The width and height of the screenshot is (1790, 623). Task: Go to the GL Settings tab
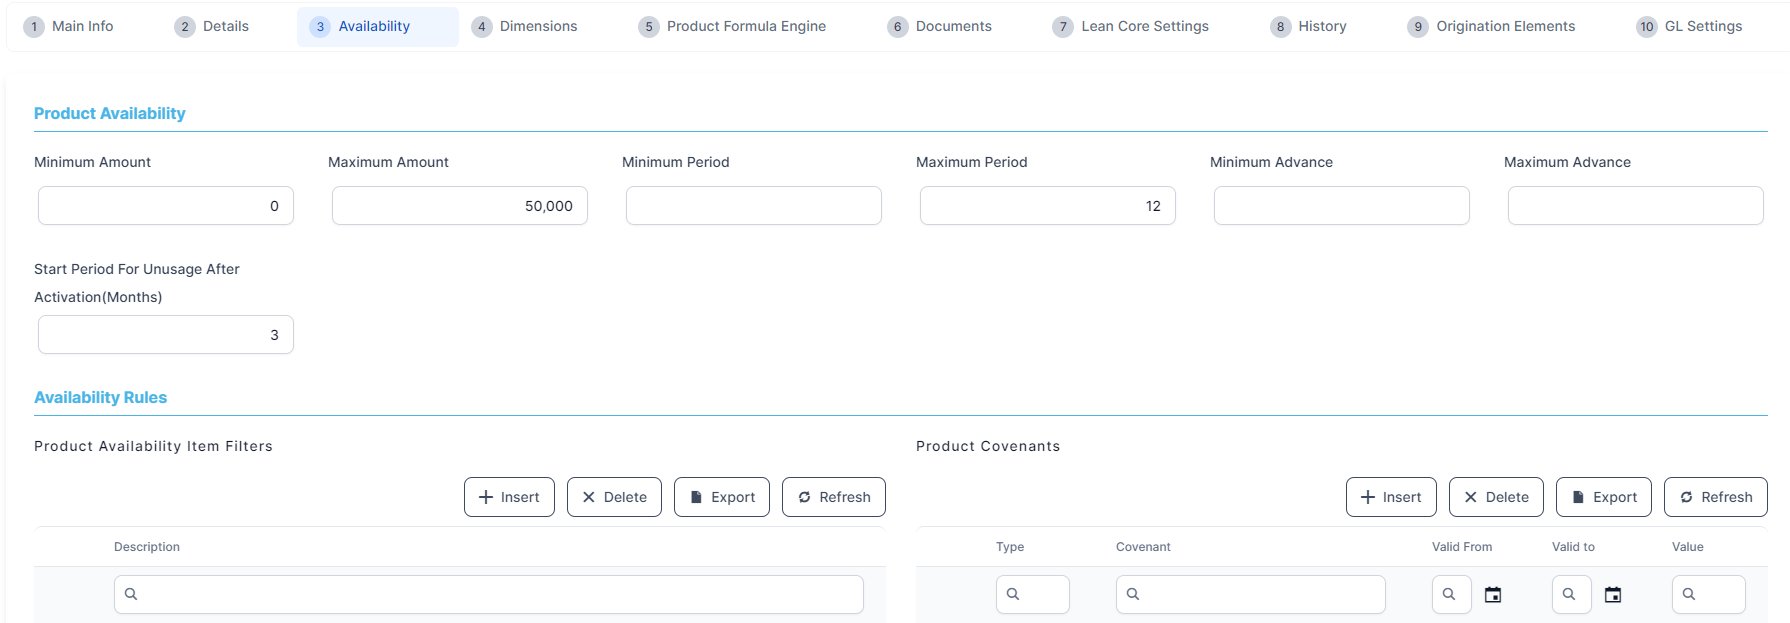coord(1690,27)
